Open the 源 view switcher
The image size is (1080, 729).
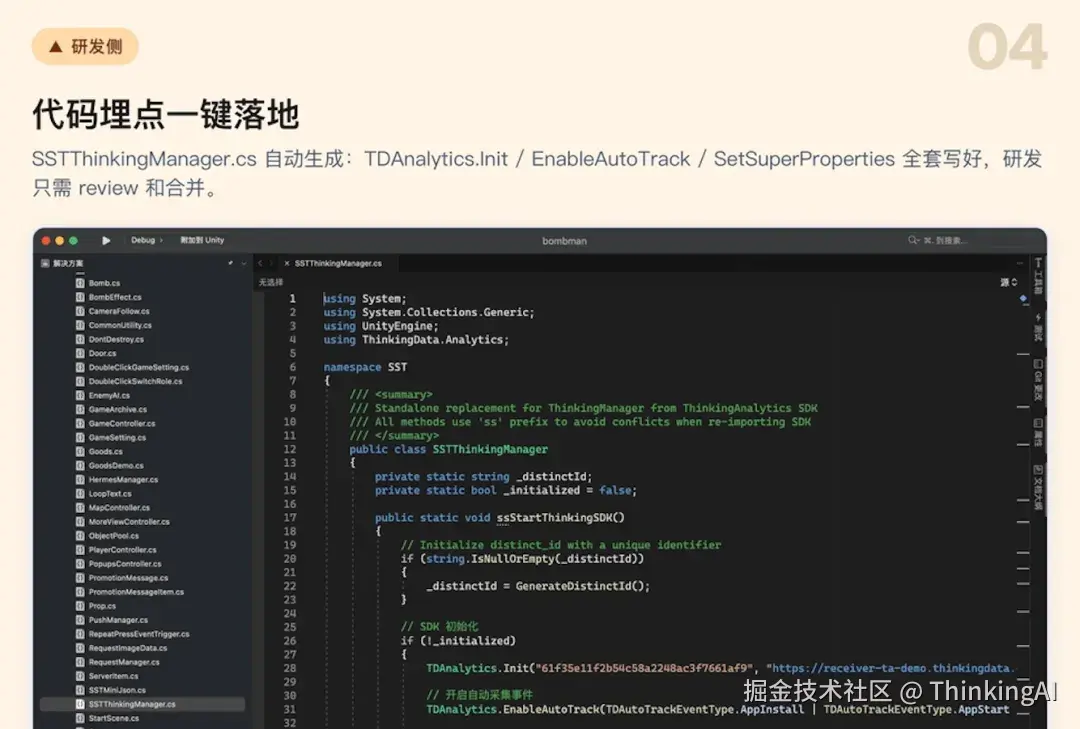click(x=1009, y=283)
